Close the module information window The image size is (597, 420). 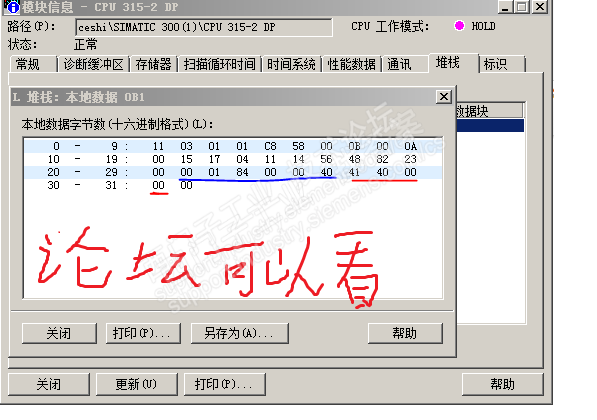540,7
